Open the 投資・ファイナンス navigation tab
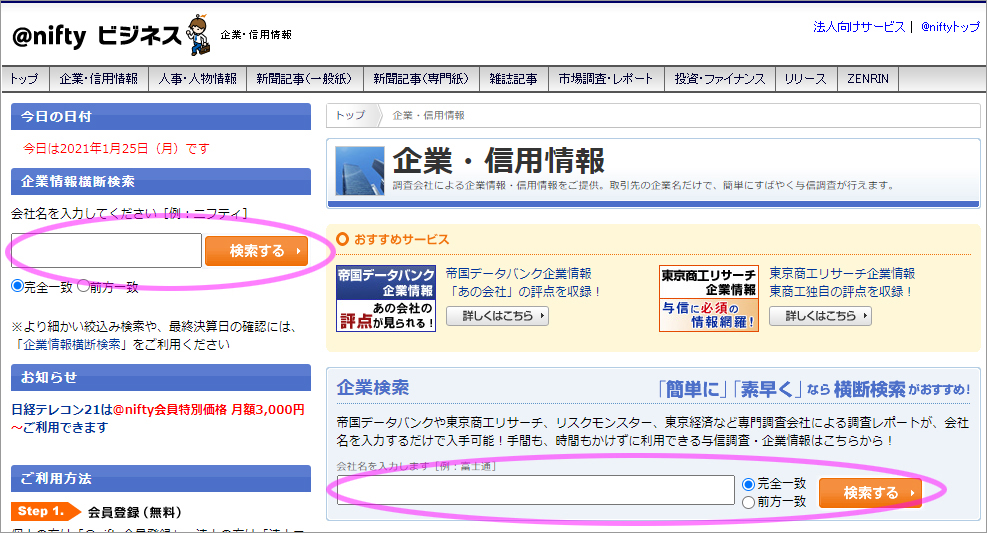The image size is (987, 533). [720, 79]
